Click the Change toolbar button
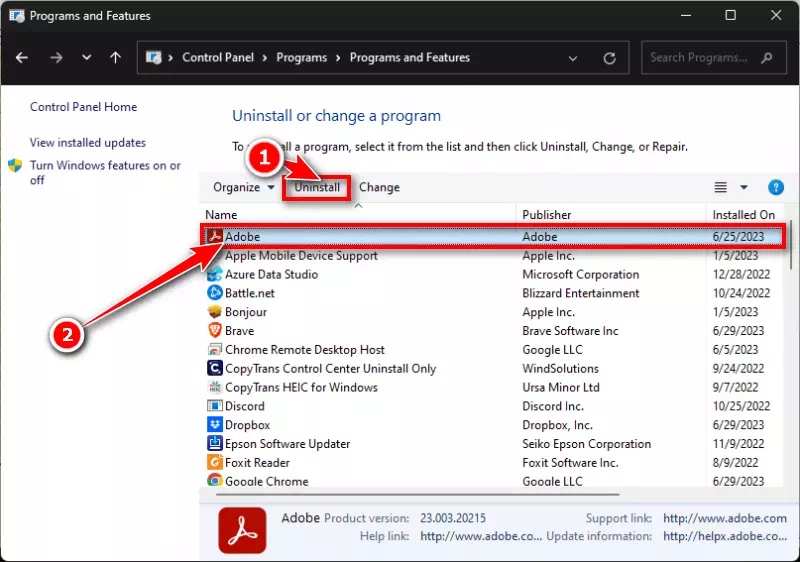This screenshot has width=800, height=562. tap(379, 187)
